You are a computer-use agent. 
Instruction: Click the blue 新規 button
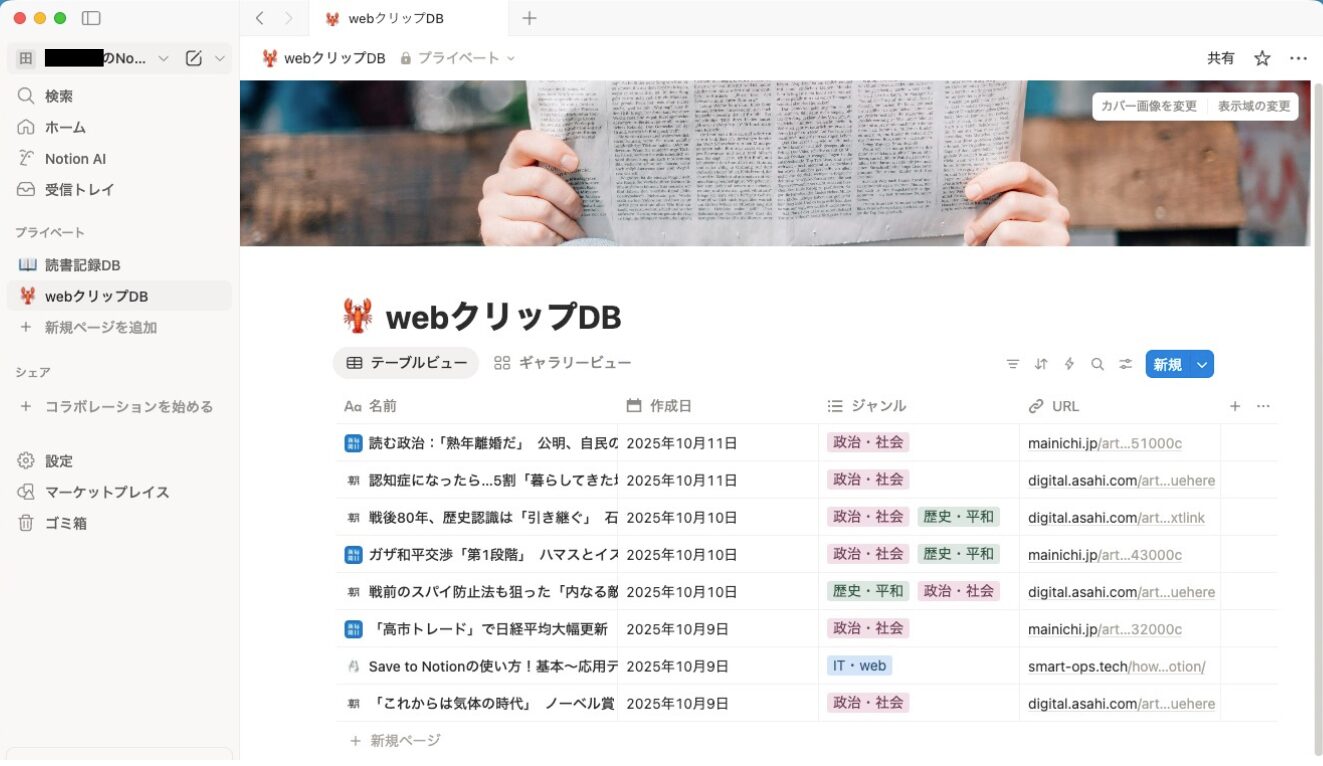pos(1167,364)
